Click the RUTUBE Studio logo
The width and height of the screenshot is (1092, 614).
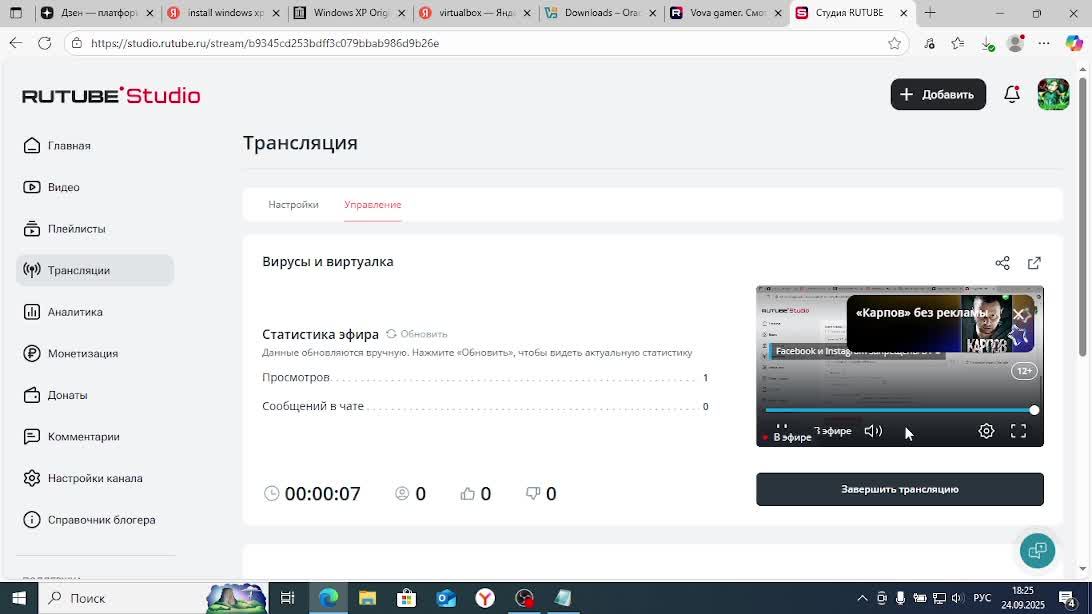pyautogui.click(x=111, y=95)
